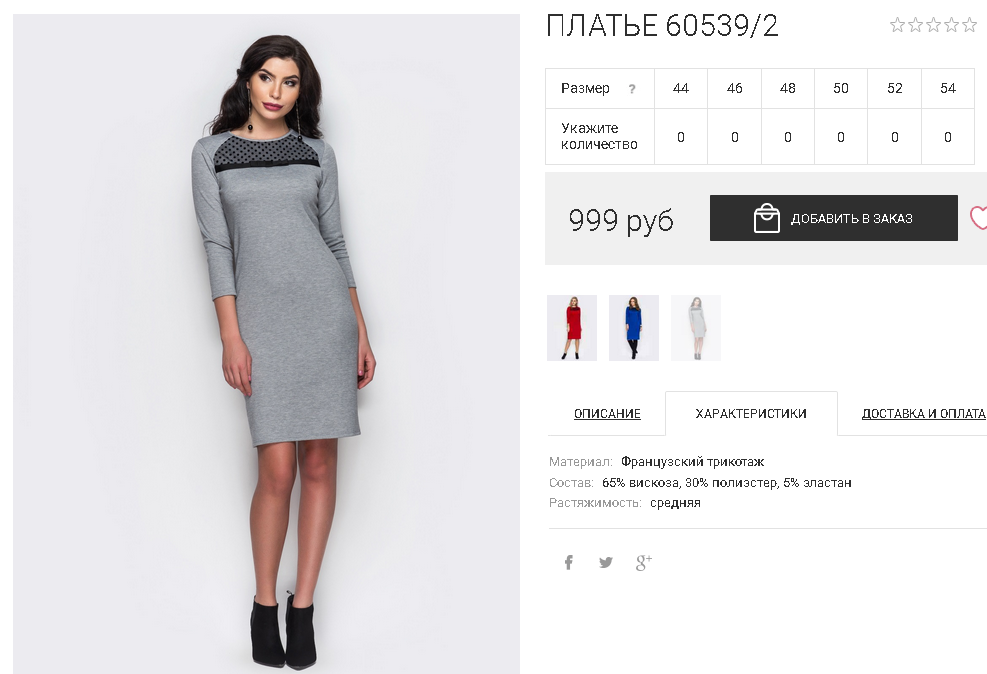Set quantity field for size 54

coord(947,137)
